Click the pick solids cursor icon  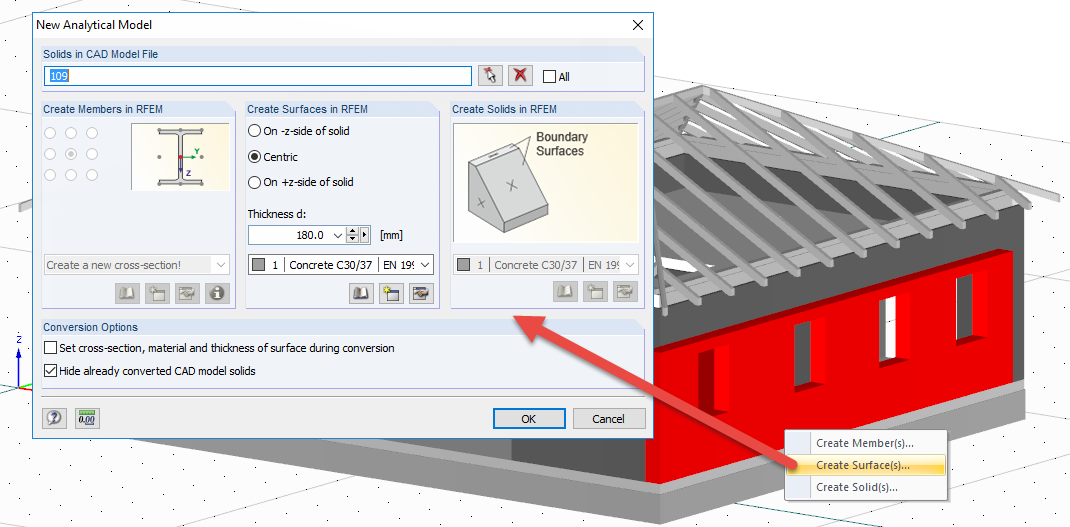490,76
